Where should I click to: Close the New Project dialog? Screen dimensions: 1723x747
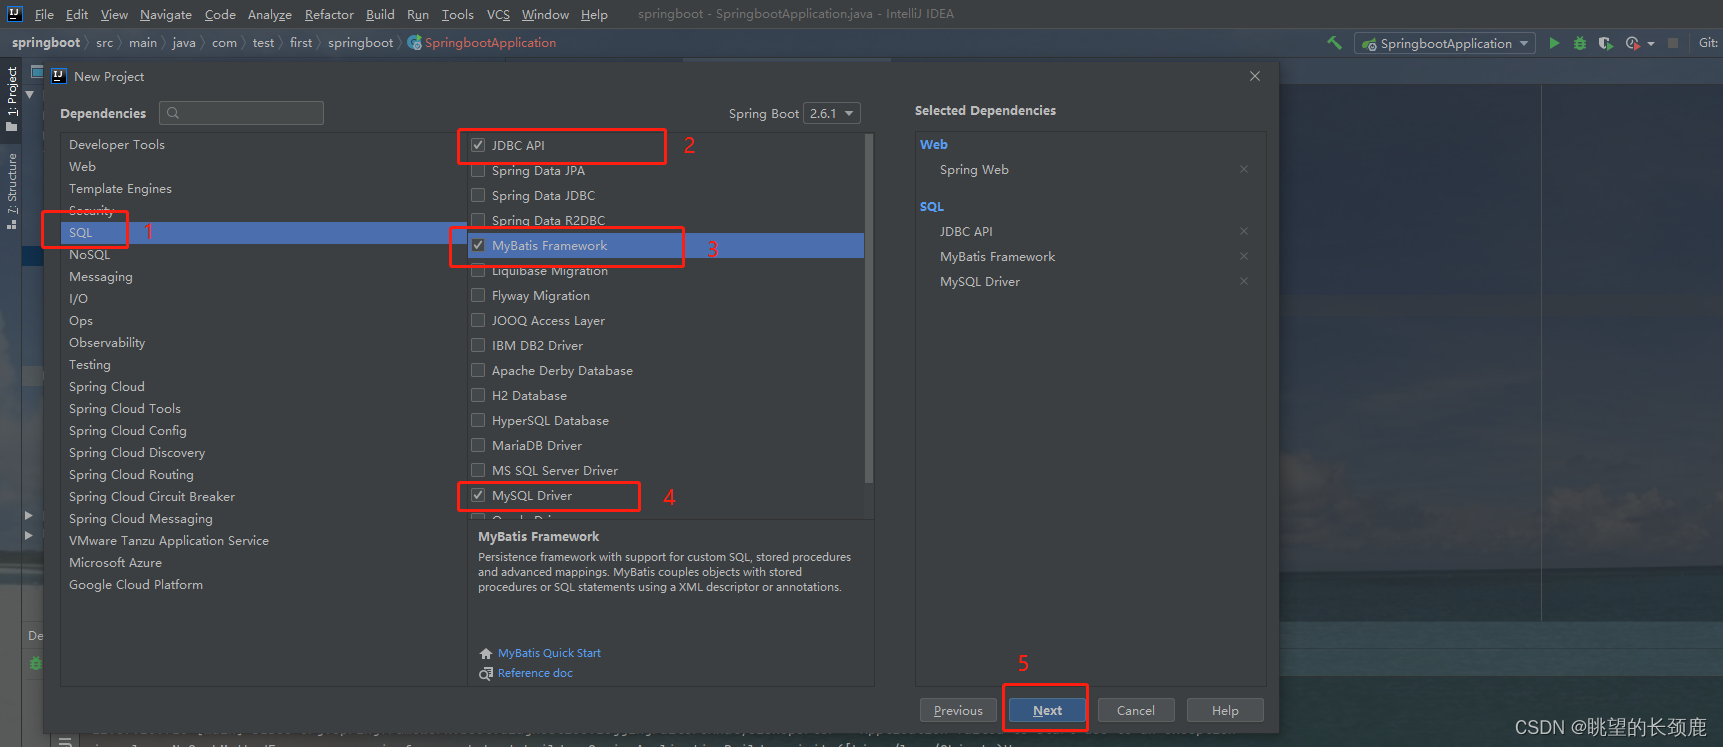pyautogui.click(x=1255, y=76)
